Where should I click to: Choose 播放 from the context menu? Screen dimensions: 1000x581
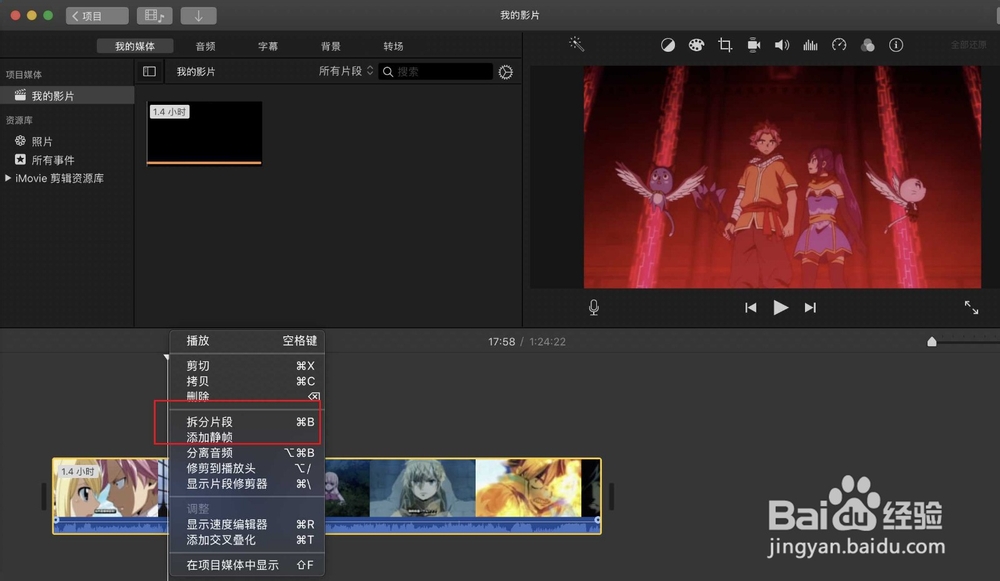(247, 341)
